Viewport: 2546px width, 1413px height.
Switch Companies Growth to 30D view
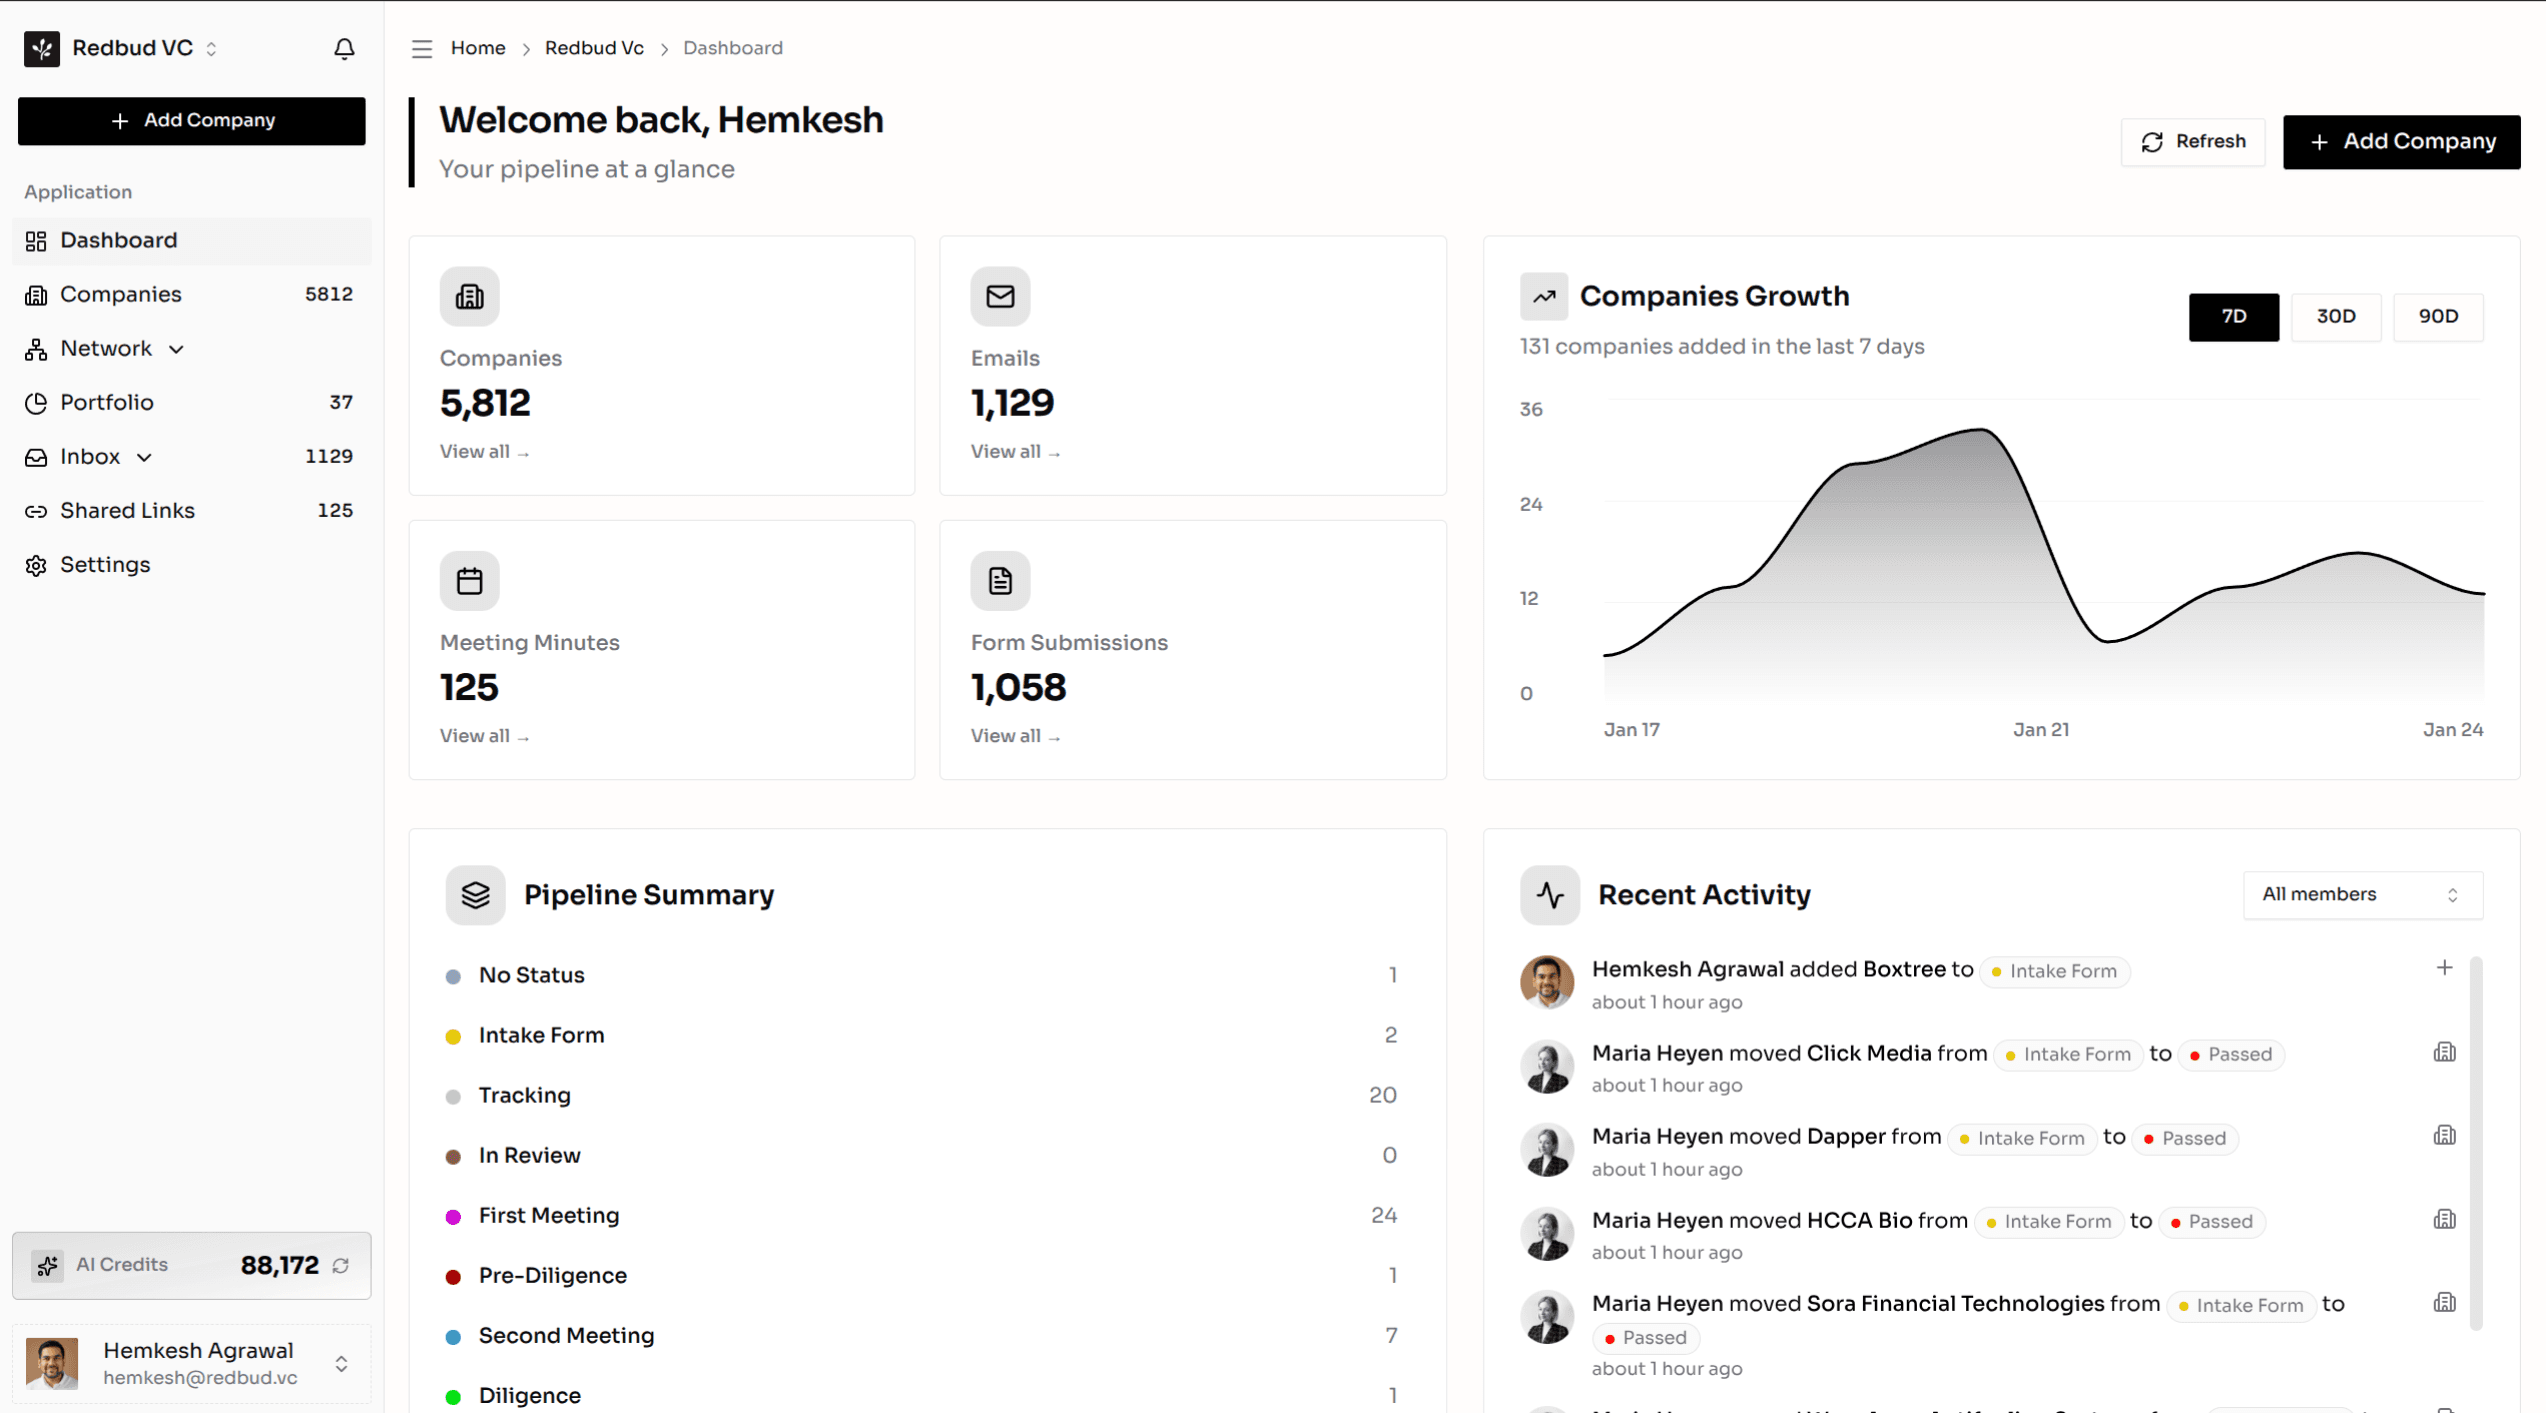coord(2336,316)
